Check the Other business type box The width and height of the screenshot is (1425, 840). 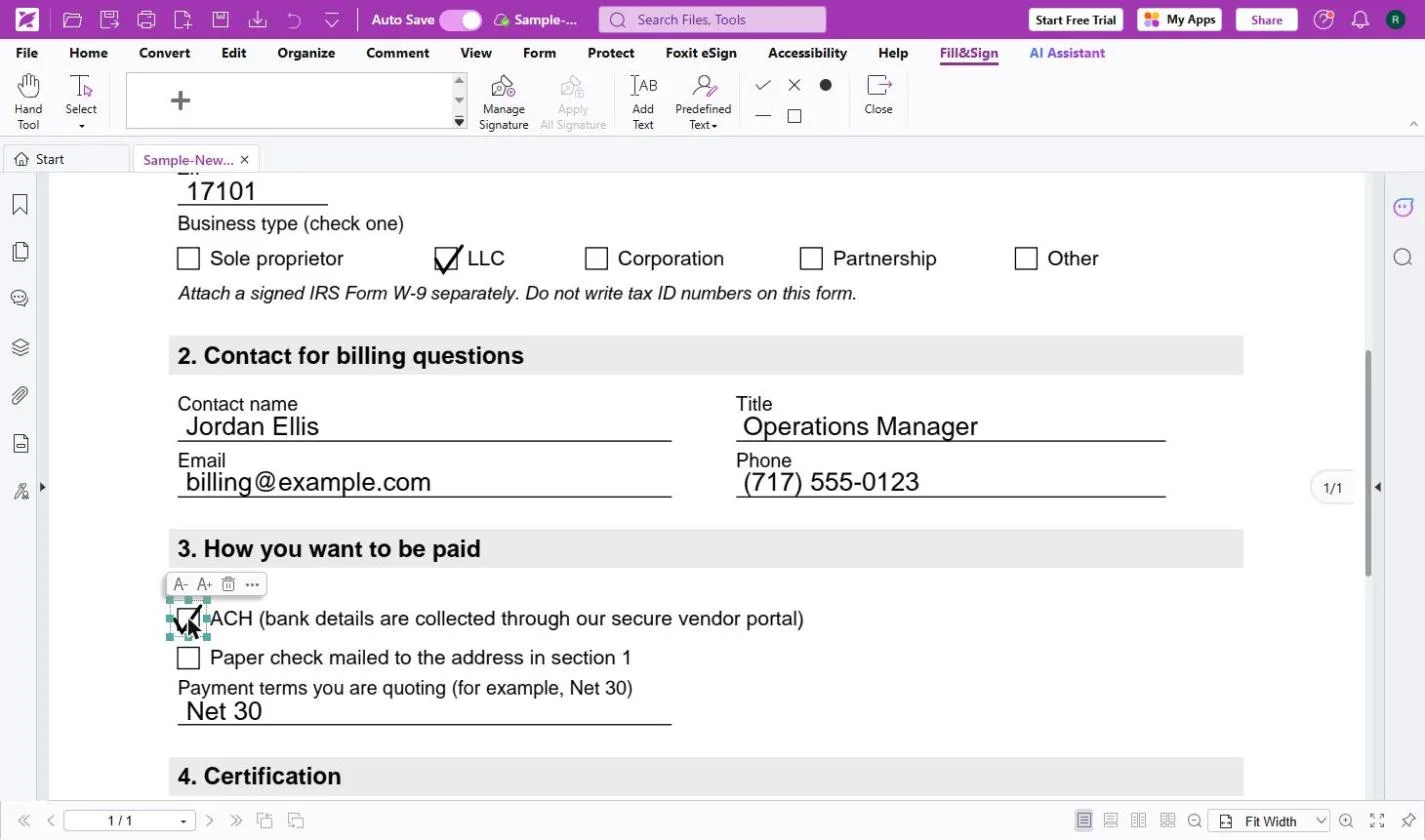click(1026, 259)
